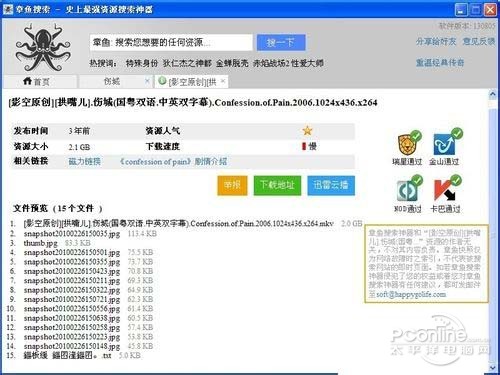This screenshot has width=500, height=375.
Task: Select the [影空原创][拱 tab
Action: pos(191,82)
